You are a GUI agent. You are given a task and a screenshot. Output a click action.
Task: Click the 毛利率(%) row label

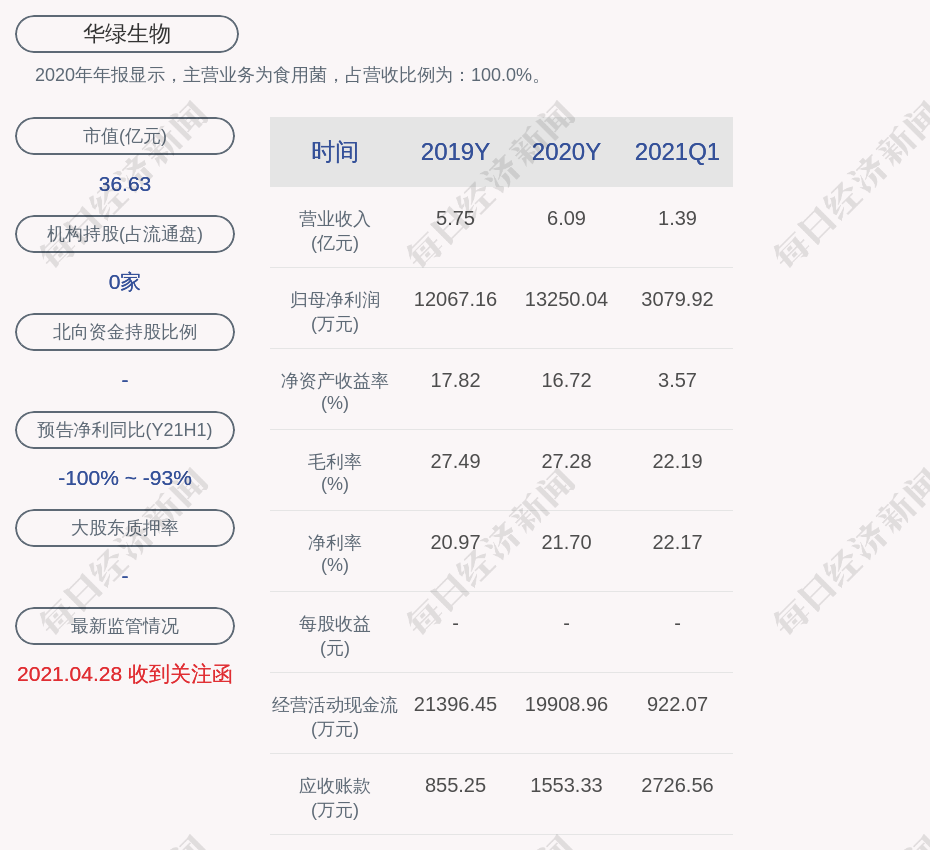[335, 473]
